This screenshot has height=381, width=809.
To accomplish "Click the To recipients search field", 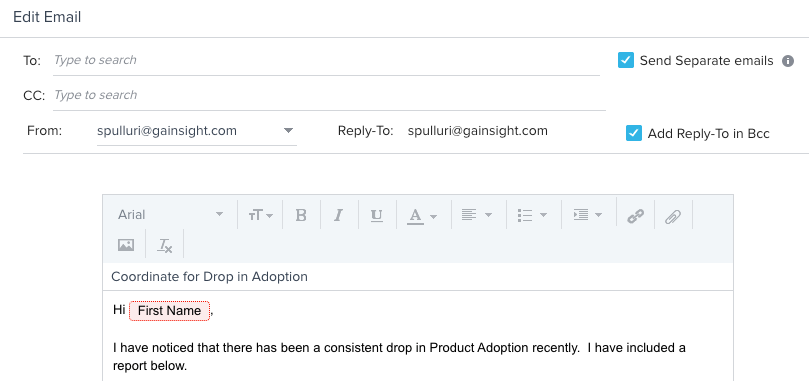I will tap(326, 60).
